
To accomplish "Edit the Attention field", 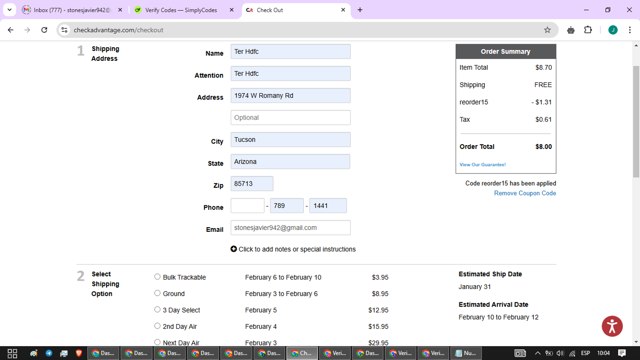I will [x=290, y=73].
